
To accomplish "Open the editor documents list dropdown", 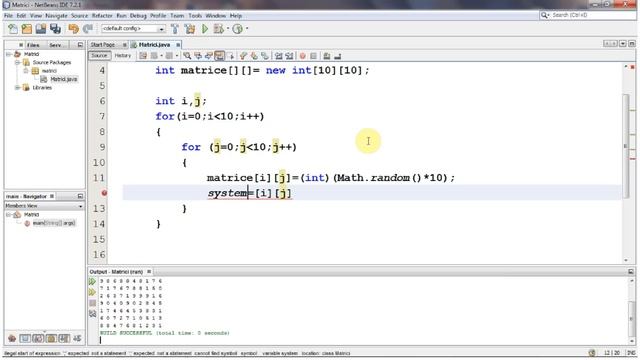I will pos(623,44).
